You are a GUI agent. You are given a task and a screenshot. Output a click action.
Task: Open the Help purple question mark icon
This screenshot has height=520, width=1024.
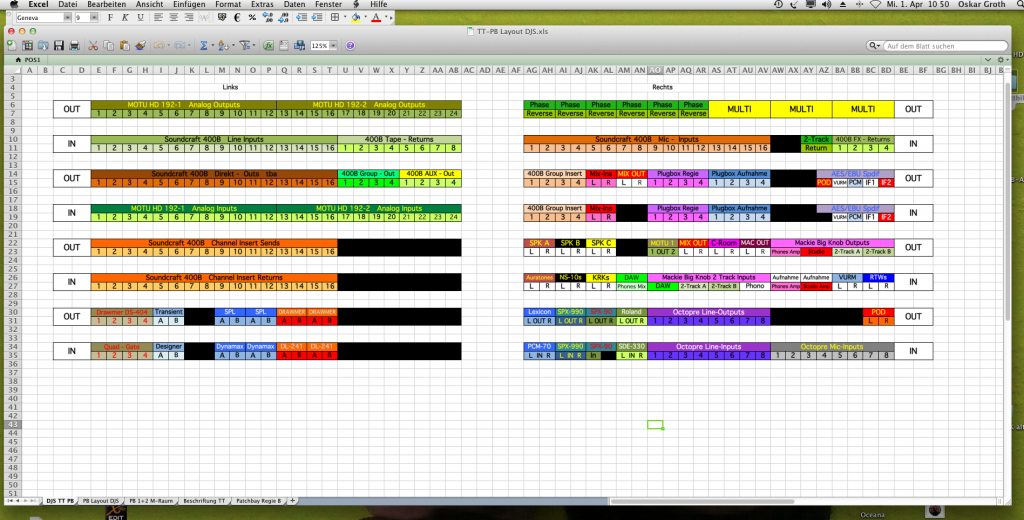pos(350,46)
